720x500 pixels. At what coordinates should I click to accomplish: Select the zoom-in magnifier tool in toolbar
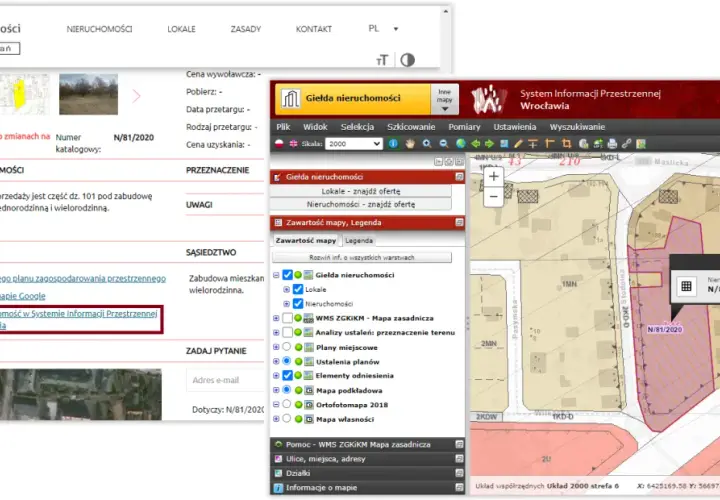427,144
